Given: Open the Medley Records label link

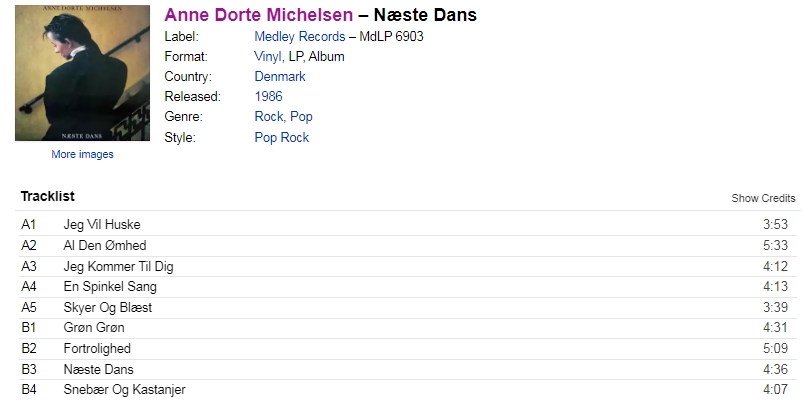Looking at the screenshot, I should click(299, 36).
